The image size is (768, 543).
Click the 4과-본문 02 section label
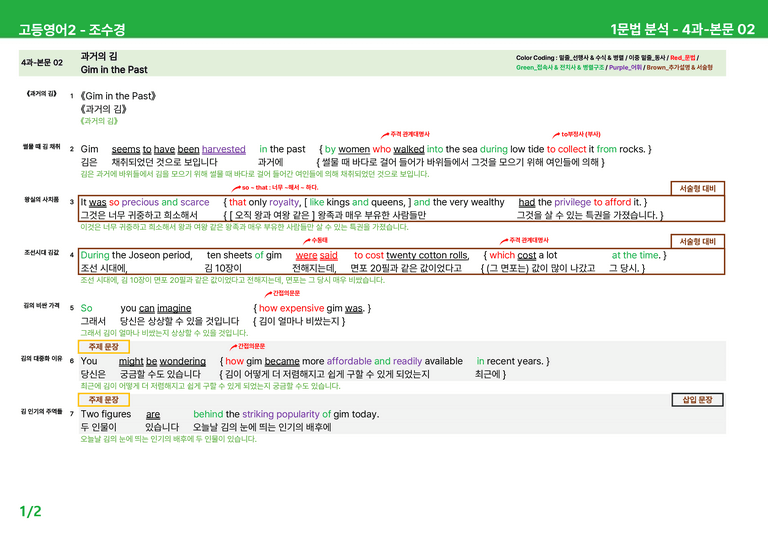pyautogui.click(x=42, y=63)
